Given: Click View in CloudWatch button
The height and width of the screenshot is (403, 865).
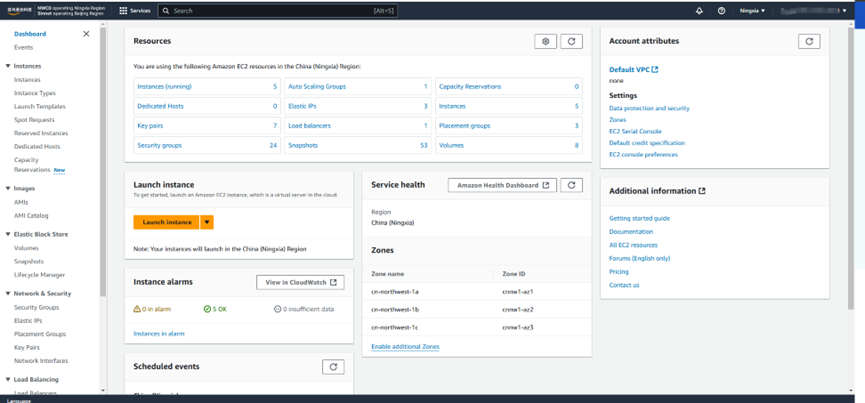Looking at the screenshot, I should pos(300,282).
